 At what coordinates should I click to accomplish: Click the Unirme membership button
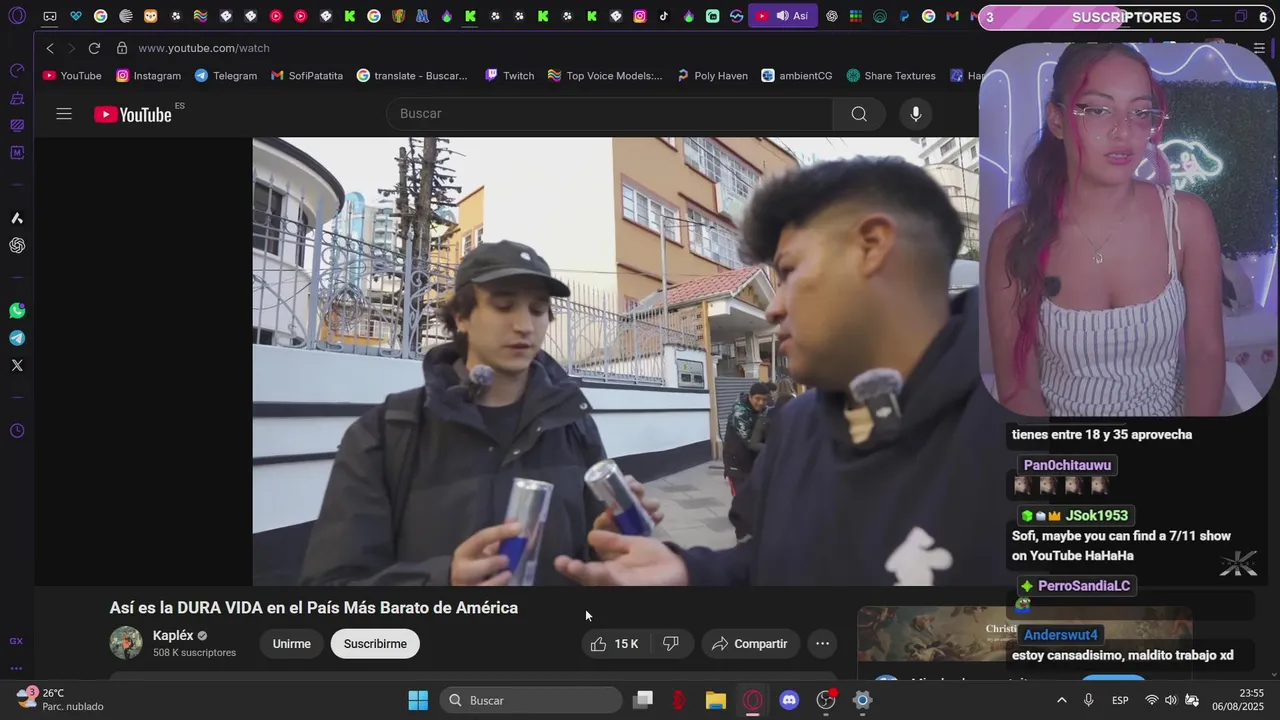tap(291, 644)
